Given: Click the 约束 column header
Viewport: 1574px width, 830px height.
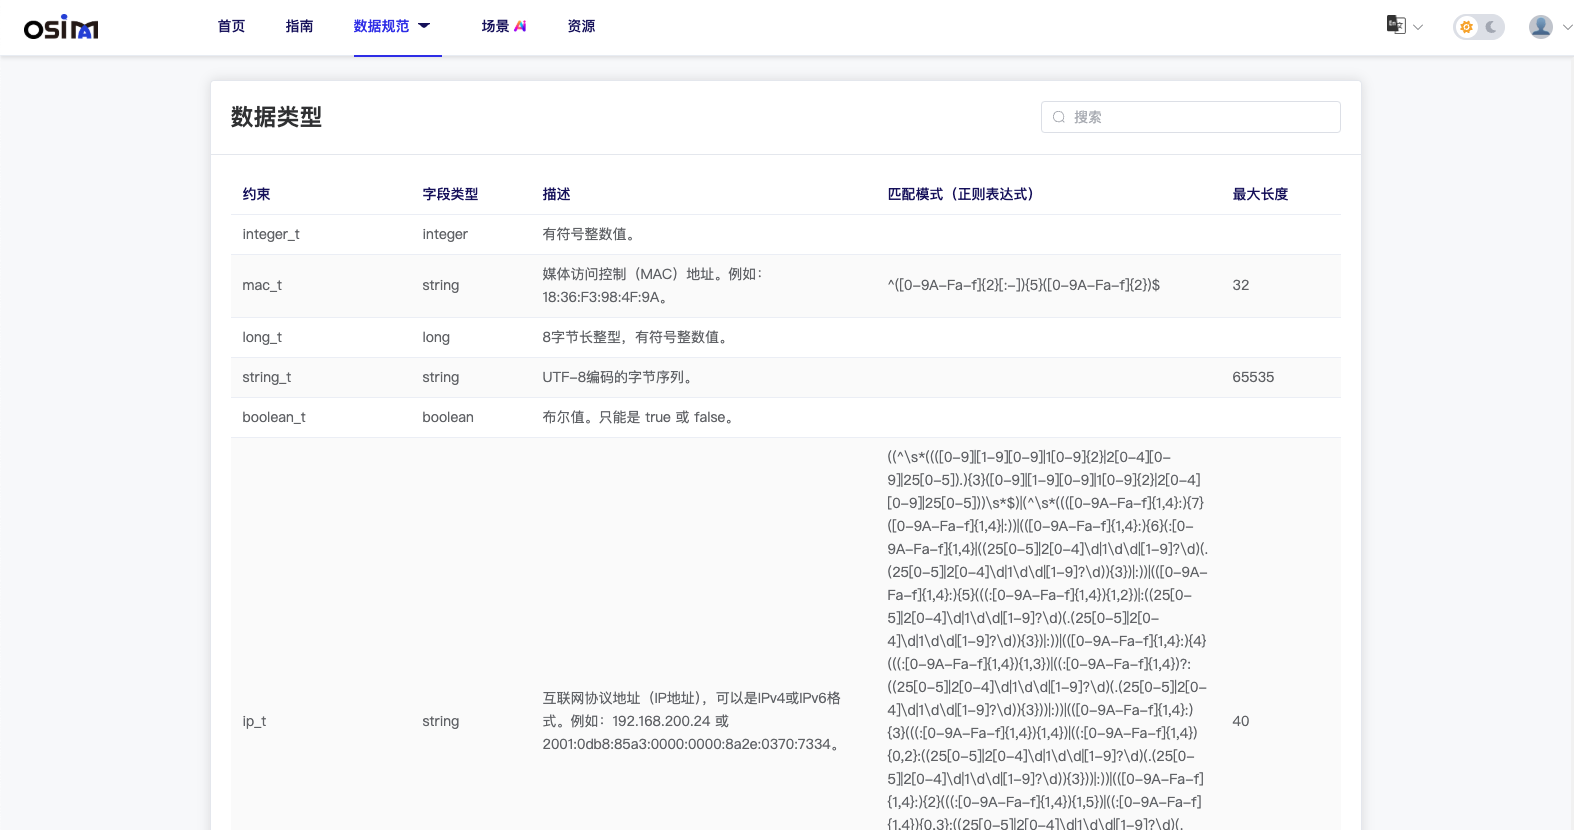Looking at the screenshot, I should pos(256,194).
